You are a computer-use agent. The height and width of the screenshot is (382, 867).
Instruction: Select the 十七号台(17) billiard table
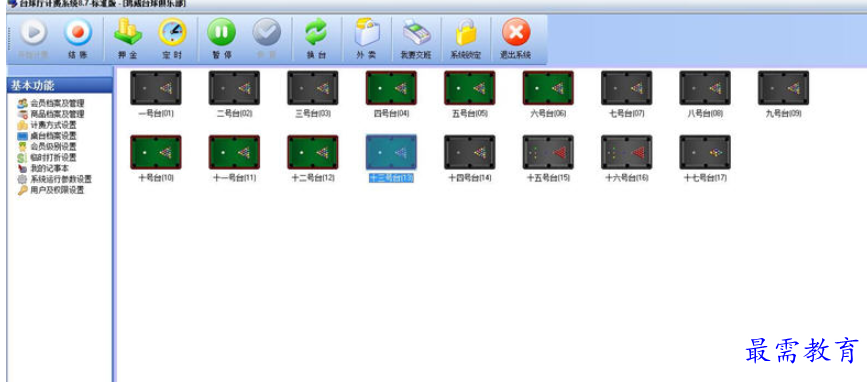705,152
